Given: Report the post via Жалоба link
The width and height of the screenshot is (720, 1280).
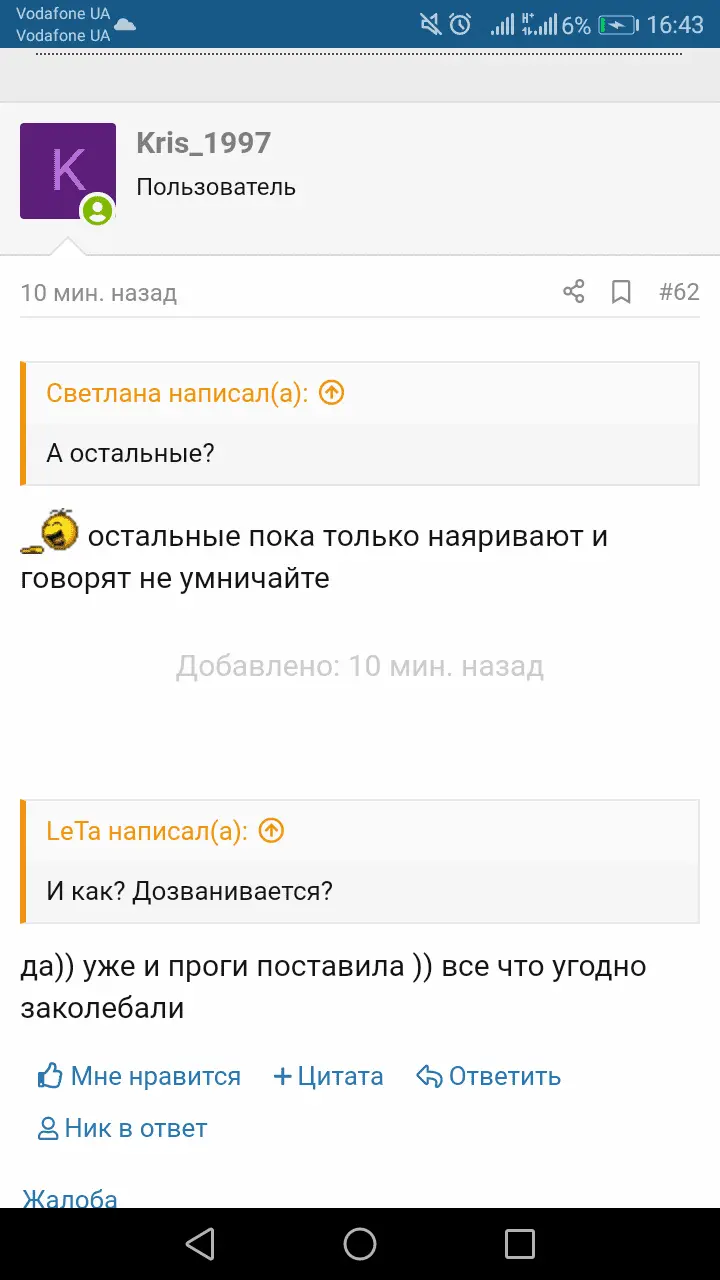Looking at the screenshot, I should click(x=70, y=1198).
